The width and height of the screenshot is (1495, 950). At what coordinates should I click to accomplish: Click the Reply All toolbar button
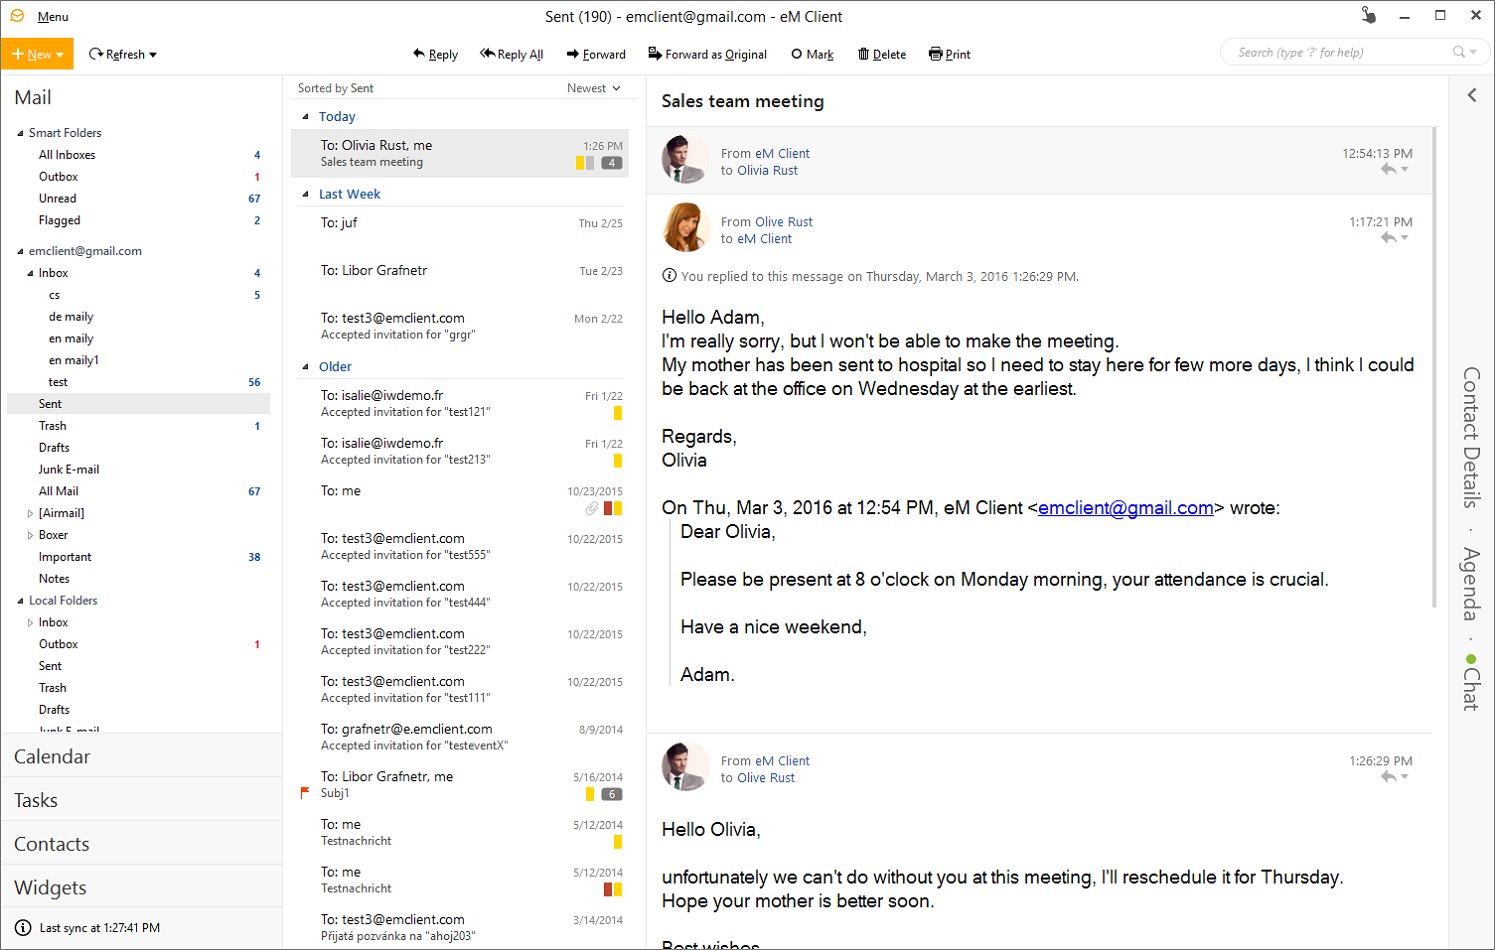(x=512, y=54)
